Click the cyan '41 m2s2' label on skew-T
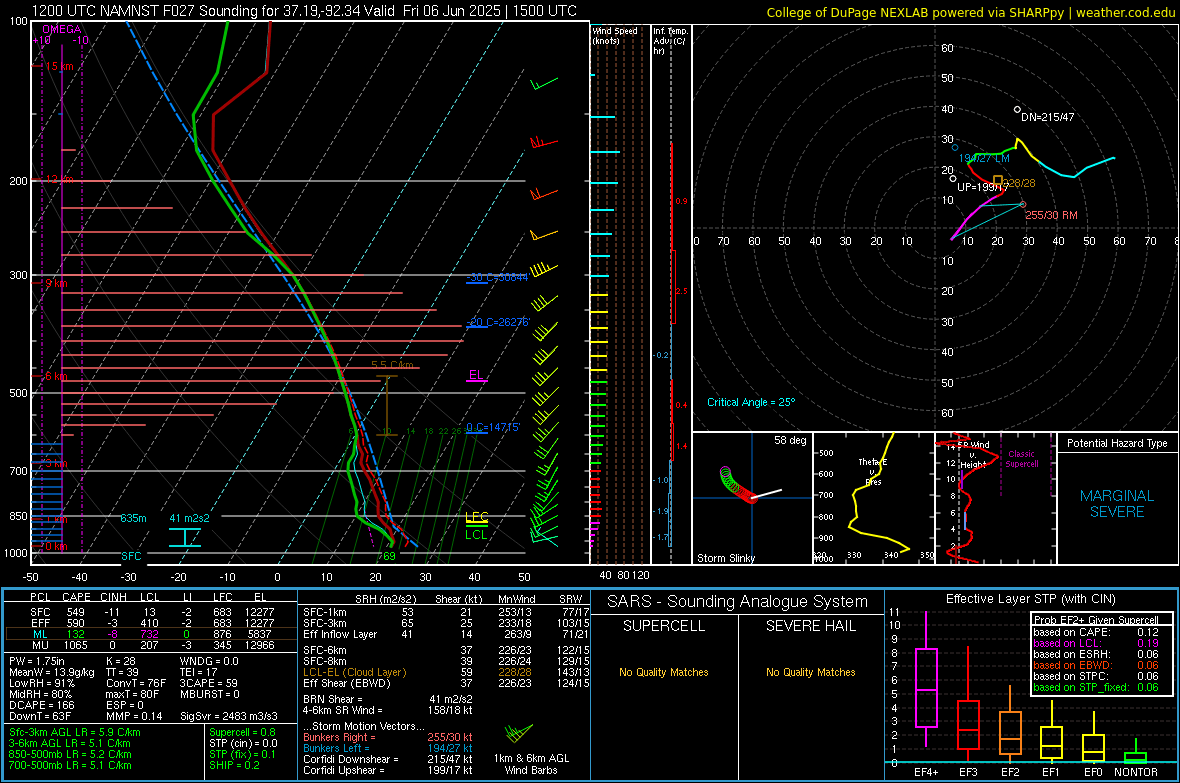Image resolution: width=1180 pixels, height=783 pixels. [x=190, y=518]
